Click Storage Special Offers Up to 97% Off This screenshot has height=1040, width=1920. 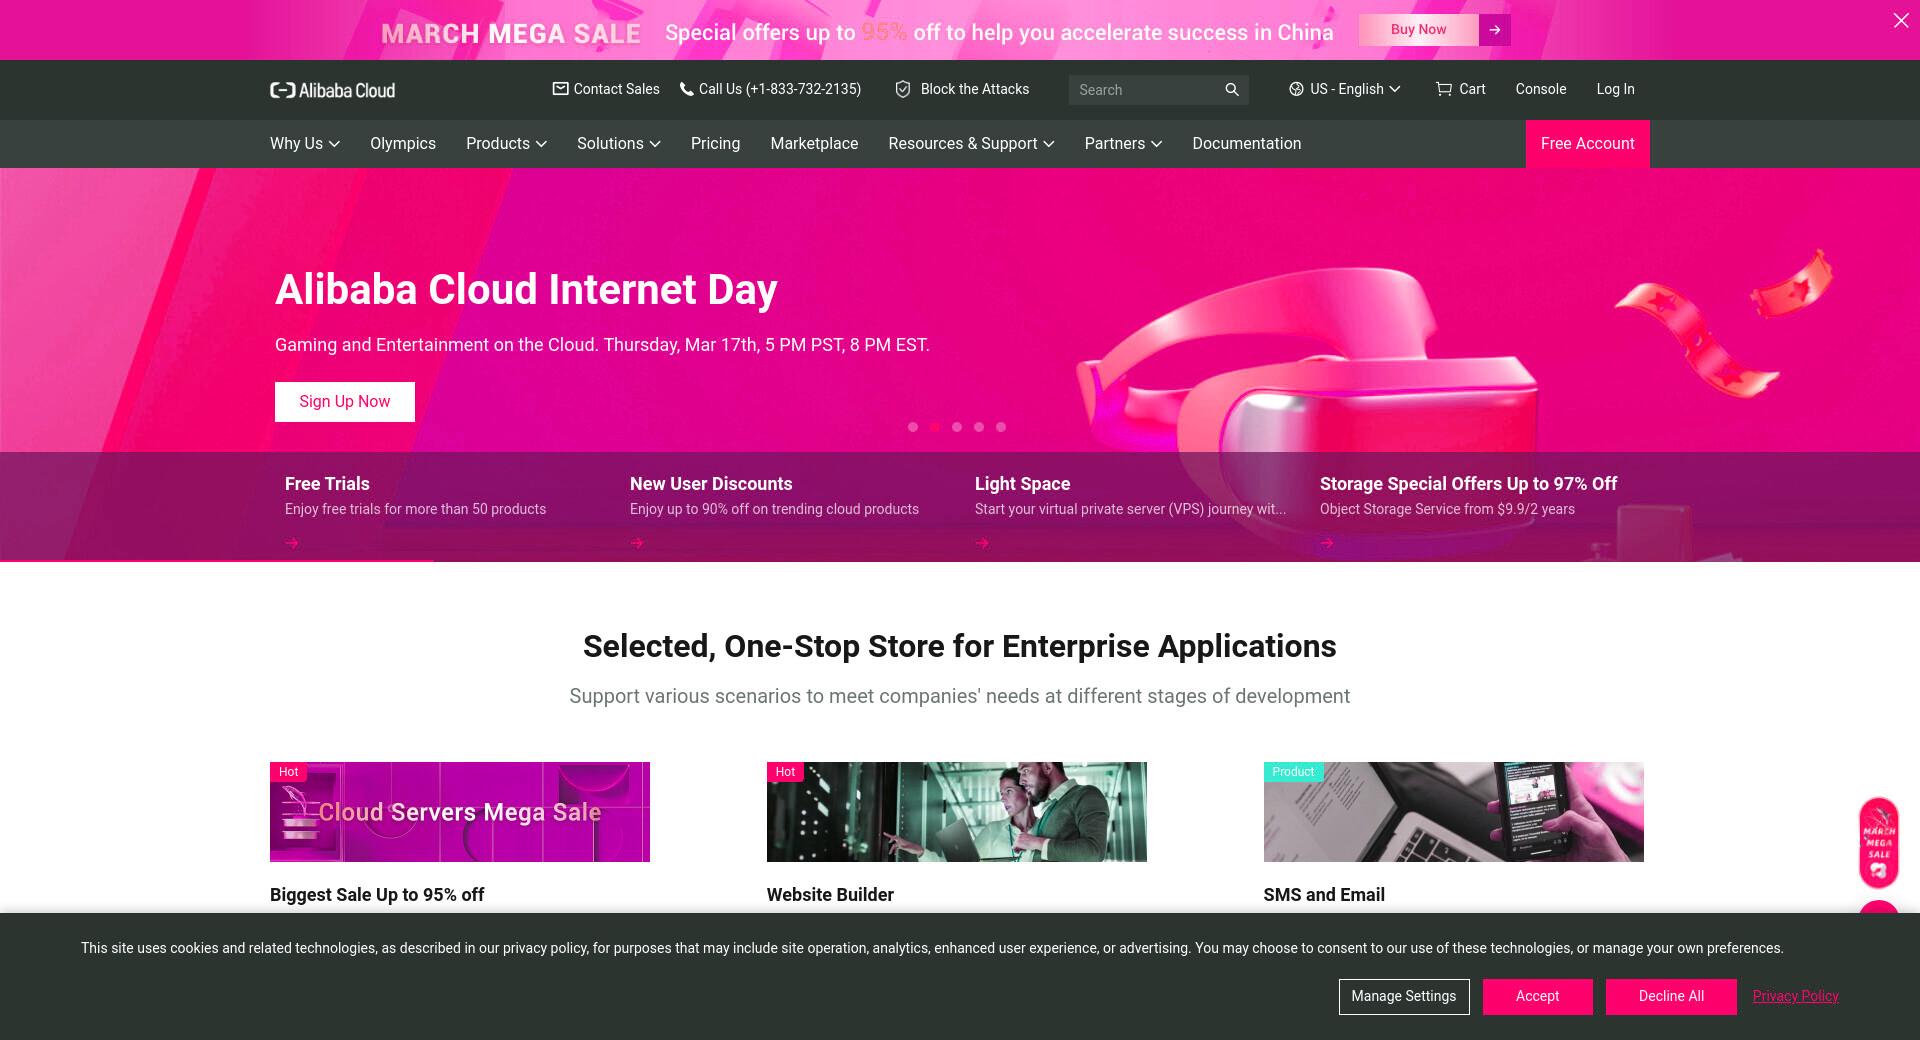[x=1468, y=484]
